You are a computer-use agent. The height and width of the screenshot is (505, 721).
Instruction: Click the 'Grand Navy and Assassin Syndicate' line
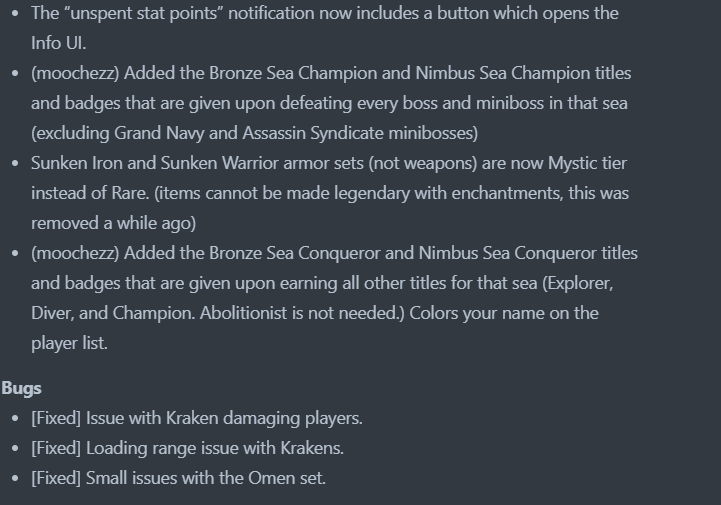pos(254,133)
